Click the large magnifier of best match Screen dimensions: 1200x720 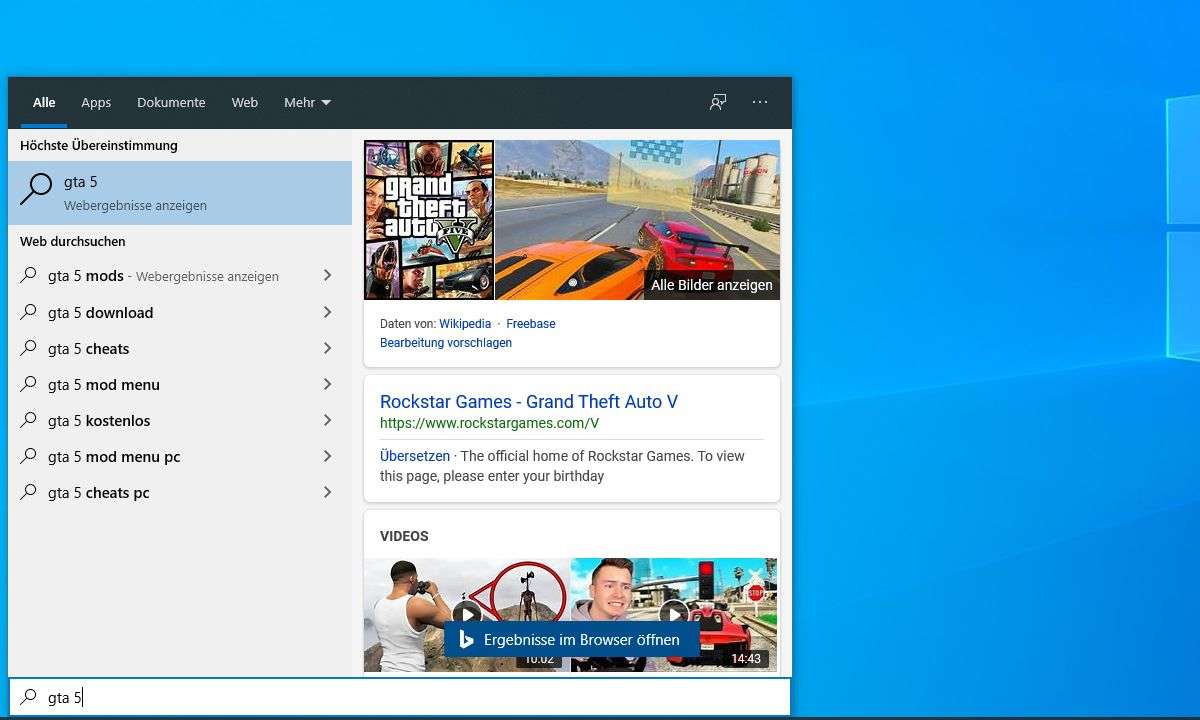tap(36, 189)
